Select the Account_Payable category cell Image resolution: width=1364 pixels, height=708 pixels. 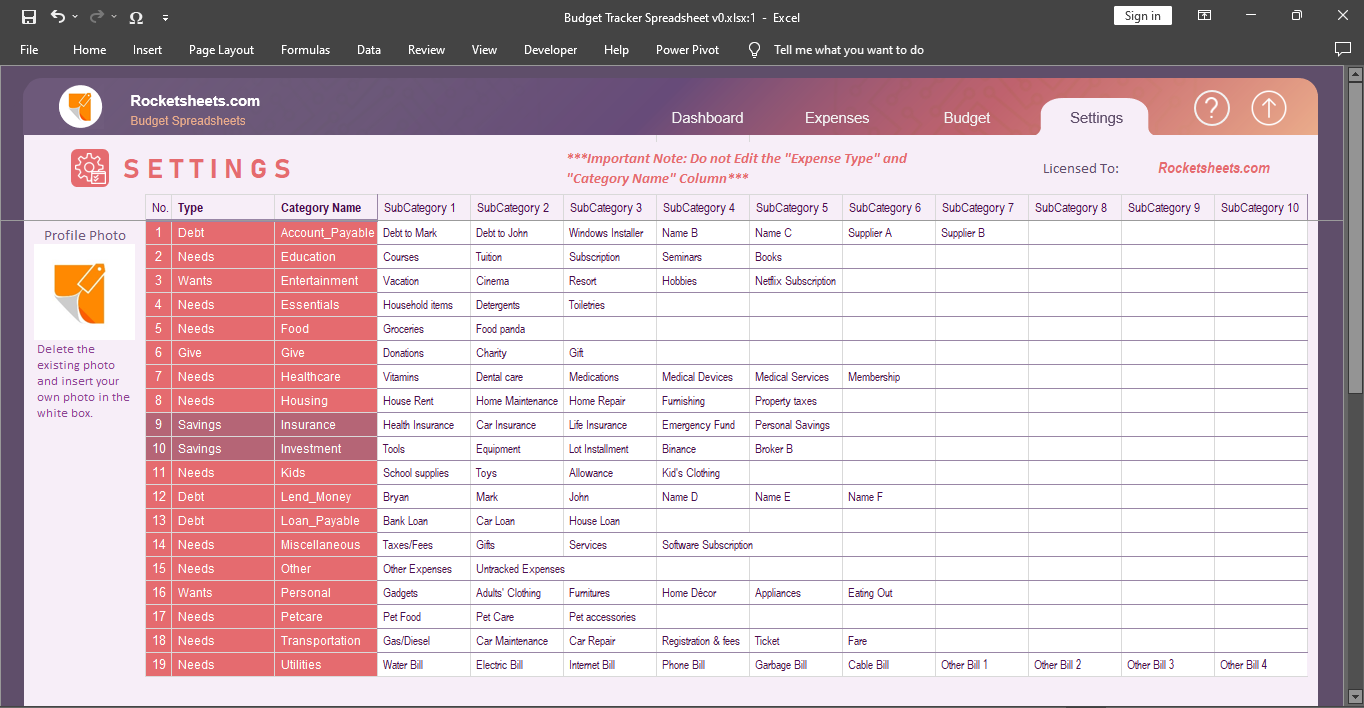tap(326, 233)
